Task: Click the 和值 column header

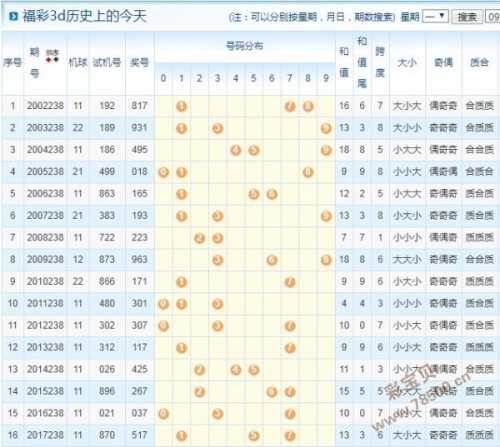Action: point(344,62)
